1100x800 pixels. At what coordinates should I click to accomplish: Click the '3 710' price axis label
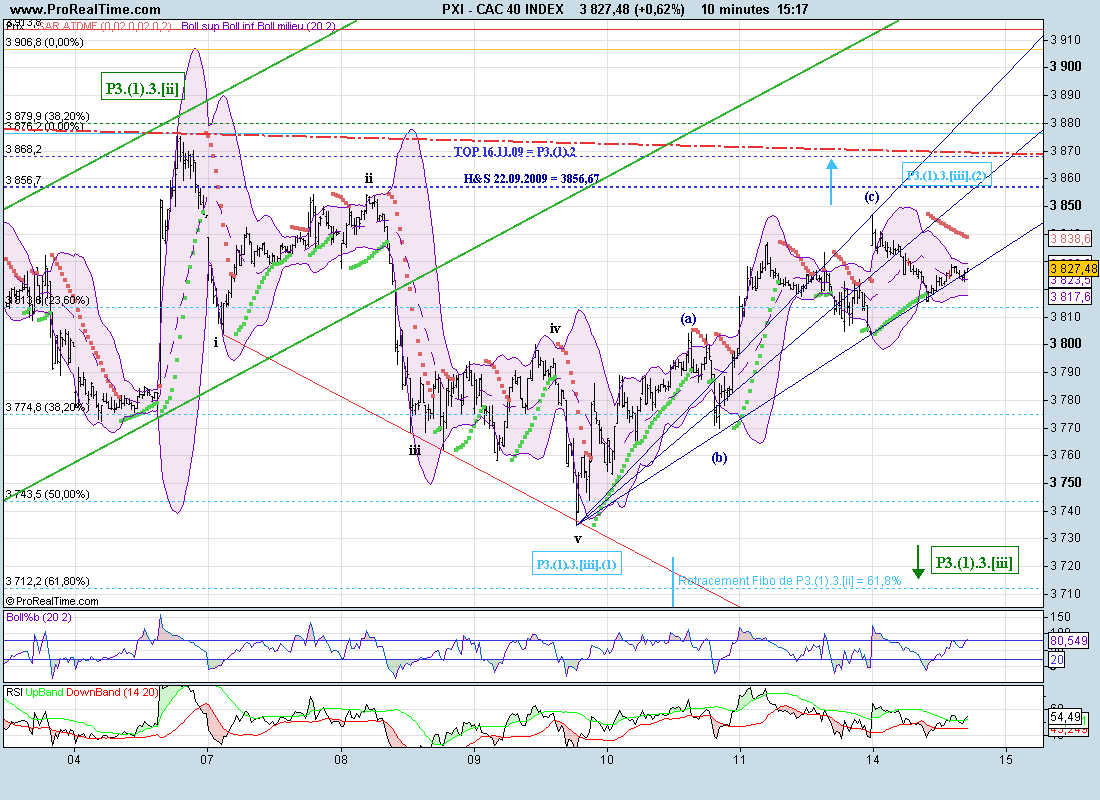point(1066,594)
